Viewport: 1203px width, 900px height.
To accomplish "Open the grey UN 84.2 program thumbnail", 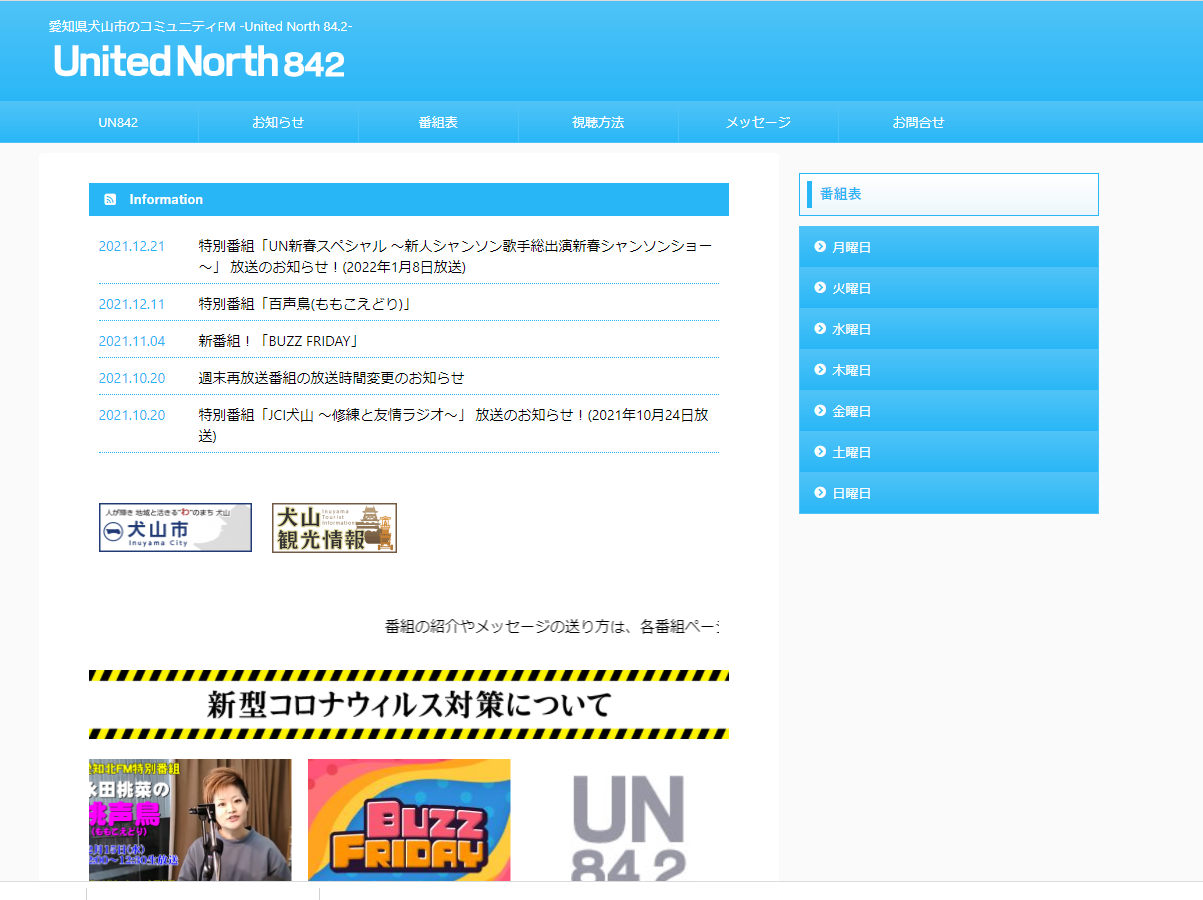I will 628,820.
